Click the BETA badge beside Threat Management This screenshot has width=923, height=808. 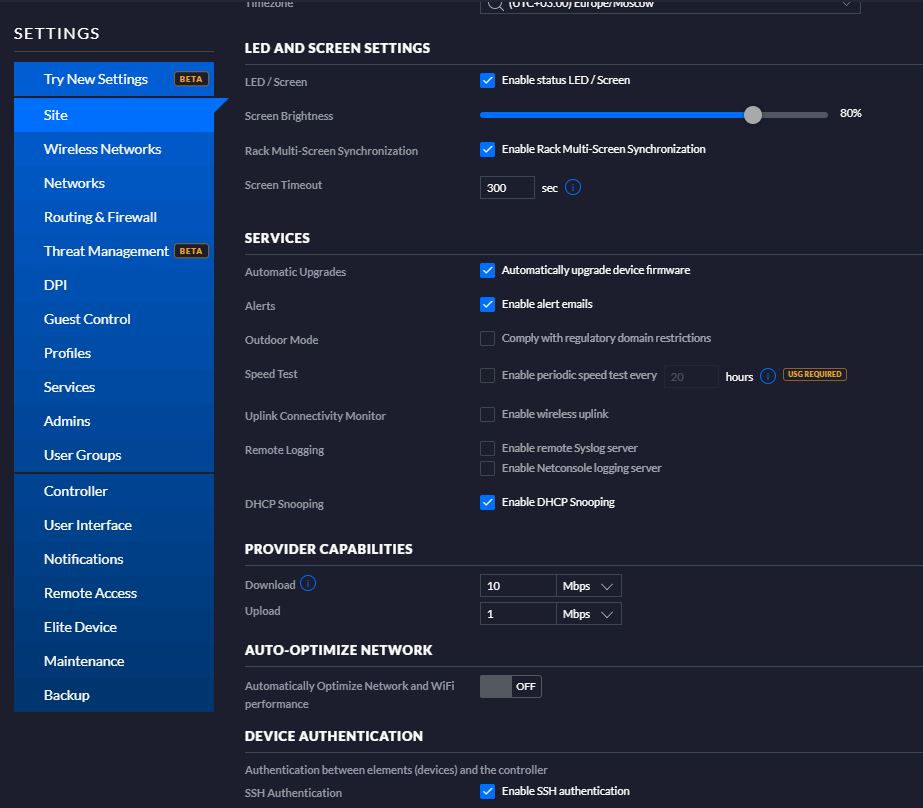[191, 251]
